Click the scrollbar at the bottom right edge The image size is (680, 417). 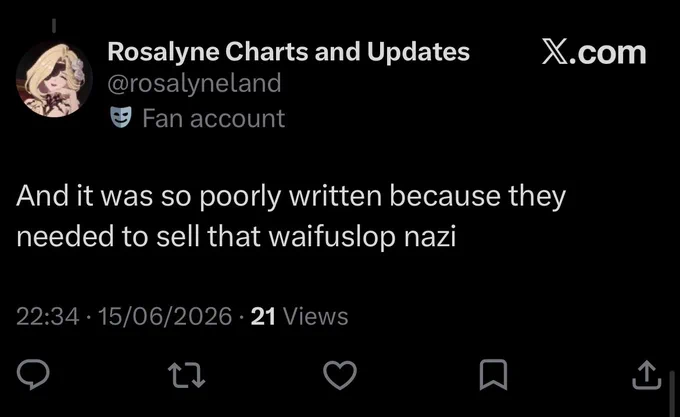click(x=672, y=394)
